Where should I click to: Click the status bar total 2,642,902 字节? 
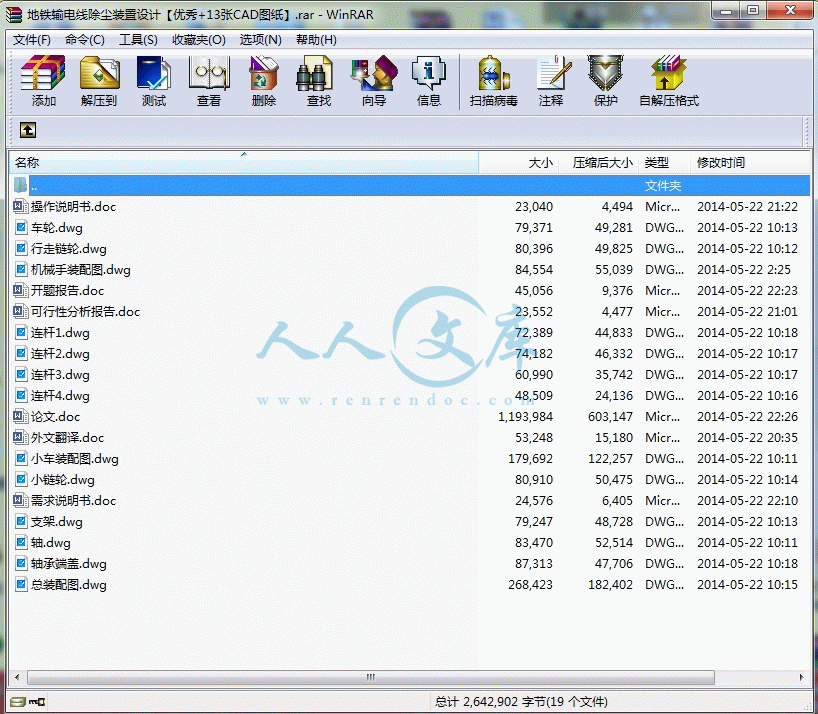(x=489, y=702)
